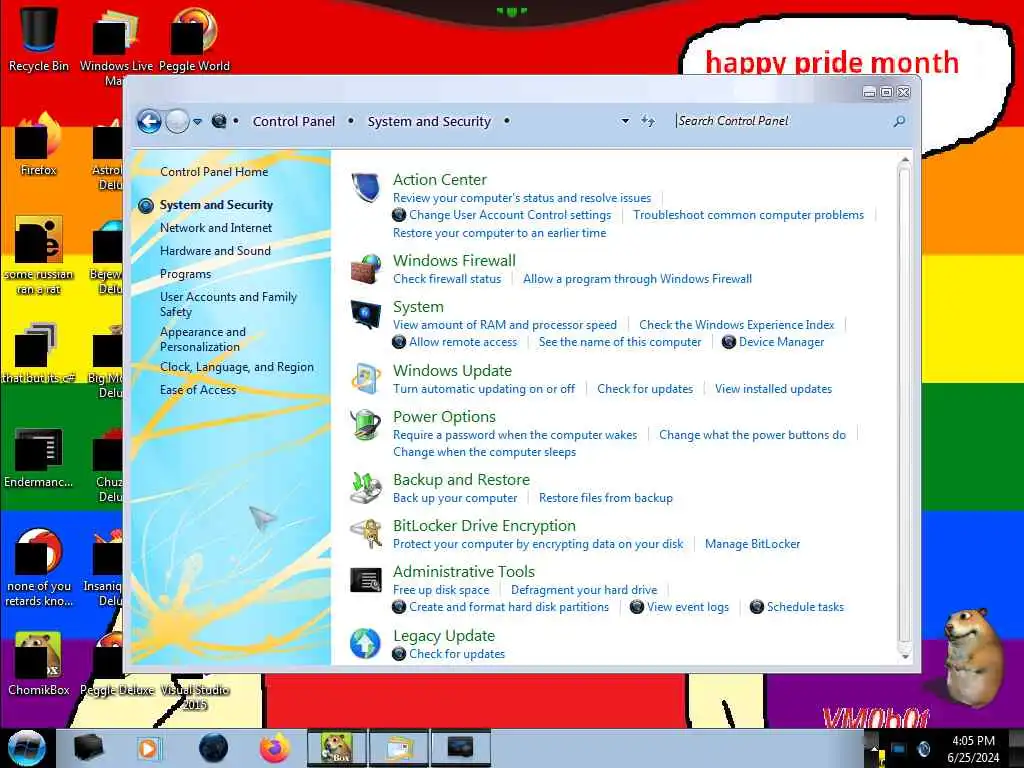Click Change User Account Control settings
Viewport: 1024px width, 768px height.
click(510, 215)
